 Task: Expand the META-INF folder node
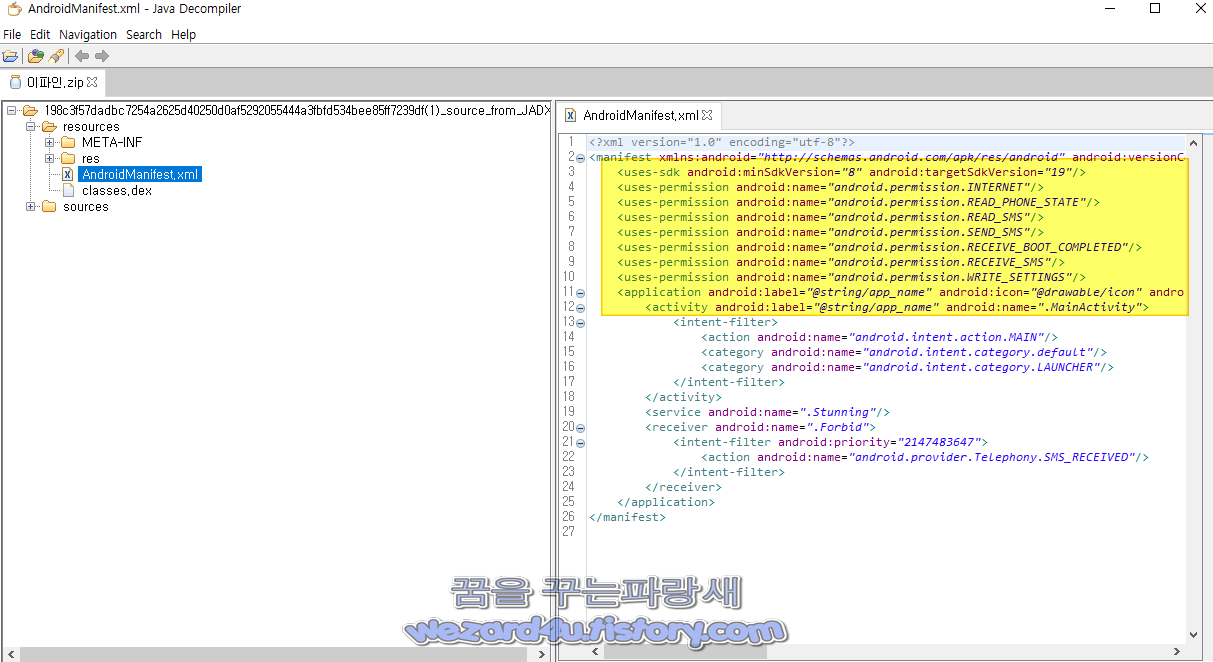click(49, 142)
